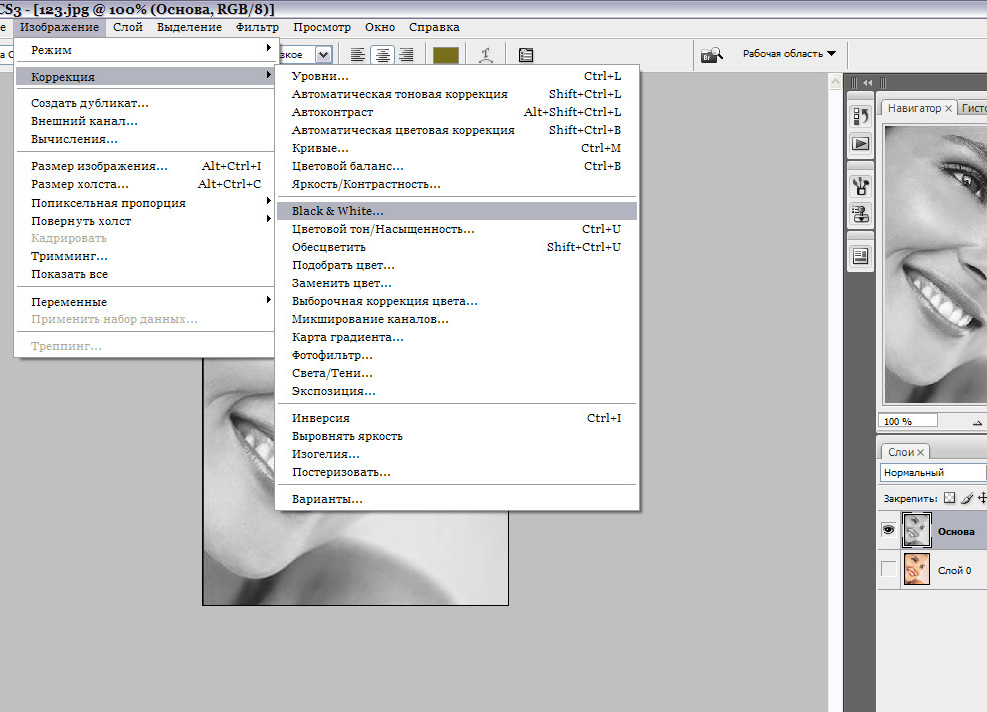
Task: Open the Layer Comps panel icon
Action: 860,256
